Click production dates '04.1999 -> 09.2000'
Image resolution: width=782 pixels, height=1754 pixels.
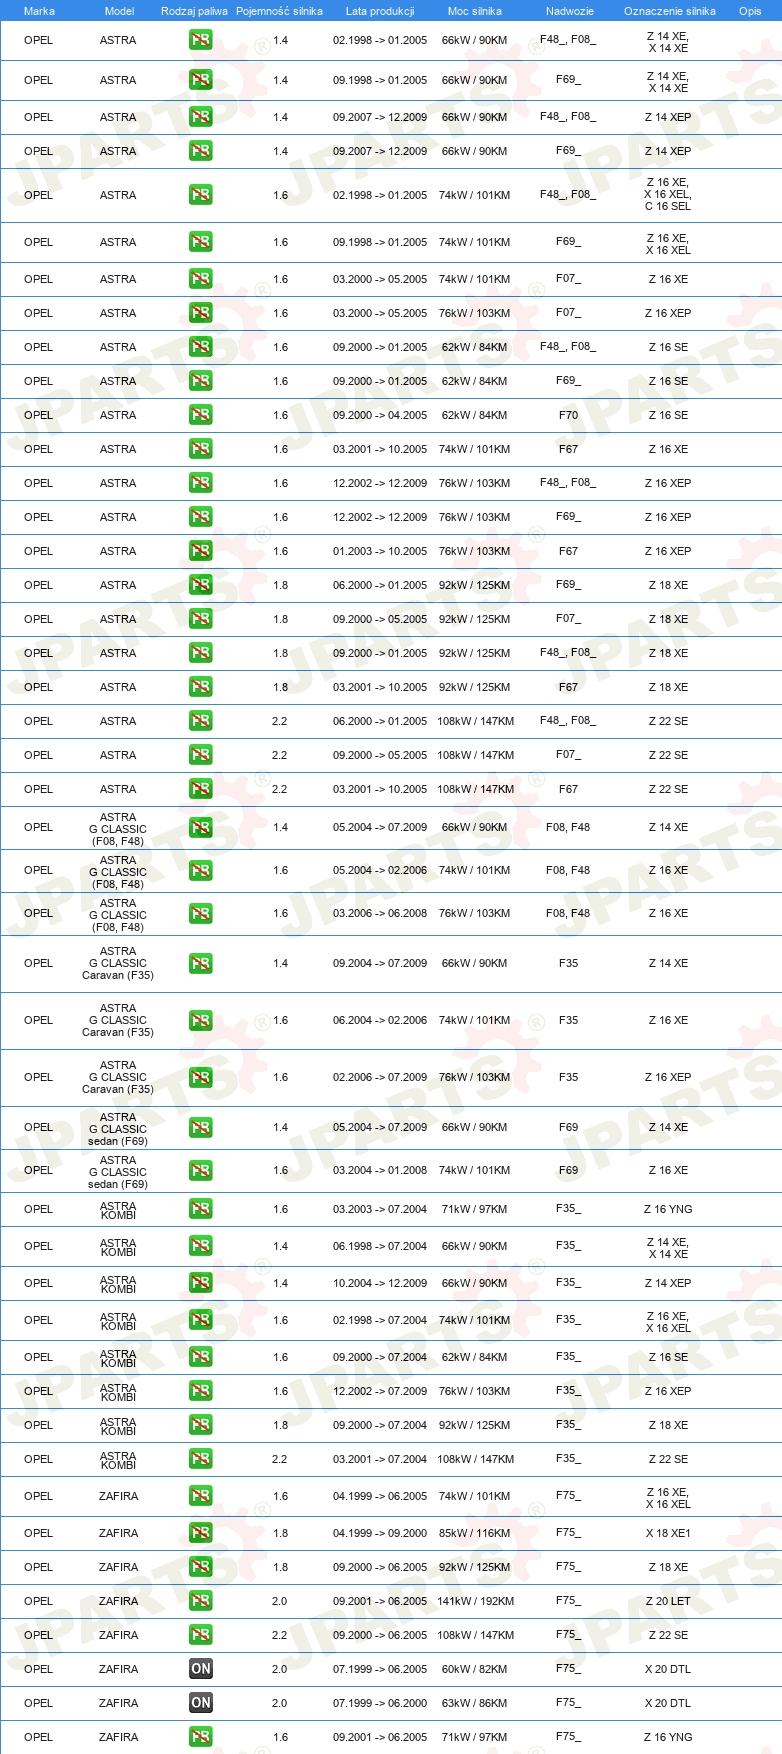click(x=380, y=1533)
